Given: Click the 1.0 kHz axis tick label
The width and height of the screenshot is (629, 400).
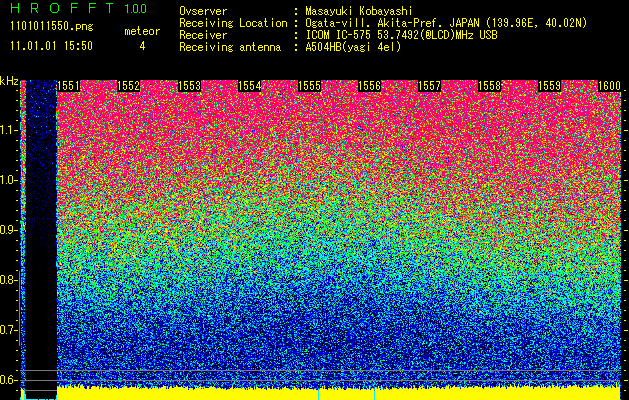Looking at the screenshot, I should 9,181.
